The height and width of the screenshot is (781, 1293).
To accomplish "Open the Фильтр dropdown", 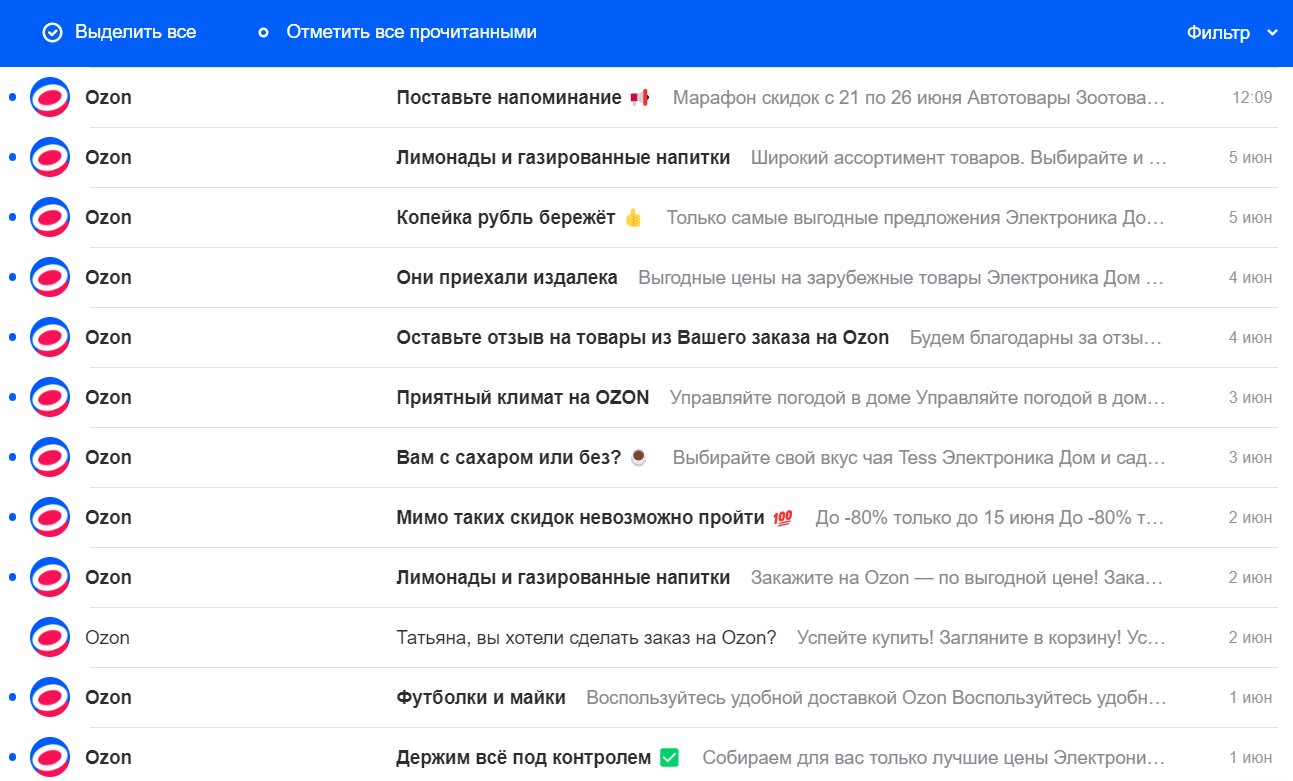I will pos(1232,33).
